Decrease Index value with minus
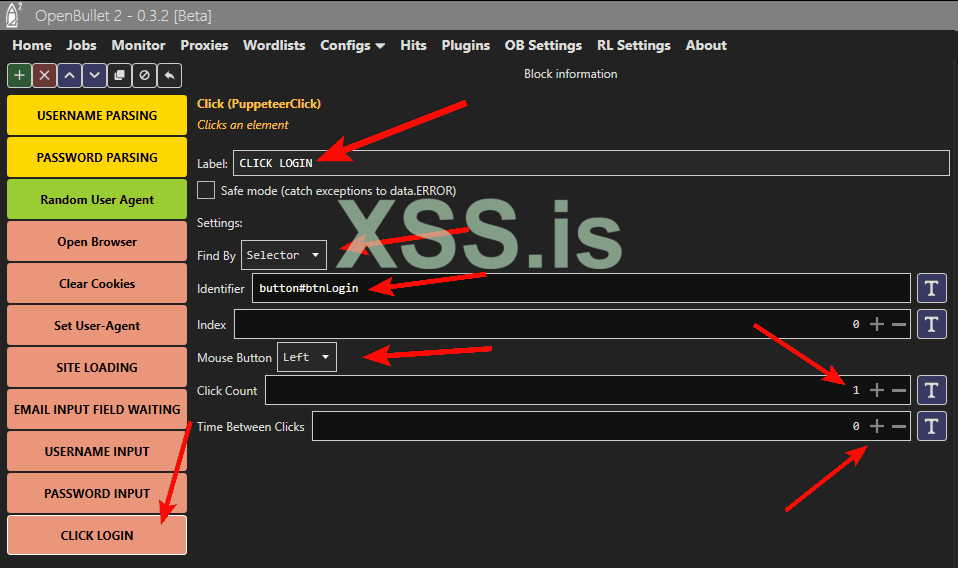958x568 pixels. [x=899, y=324]
